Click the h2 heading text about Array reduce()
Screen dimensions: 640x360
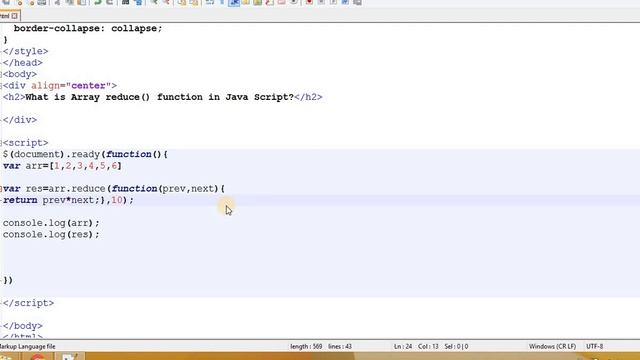coord(160,97)
